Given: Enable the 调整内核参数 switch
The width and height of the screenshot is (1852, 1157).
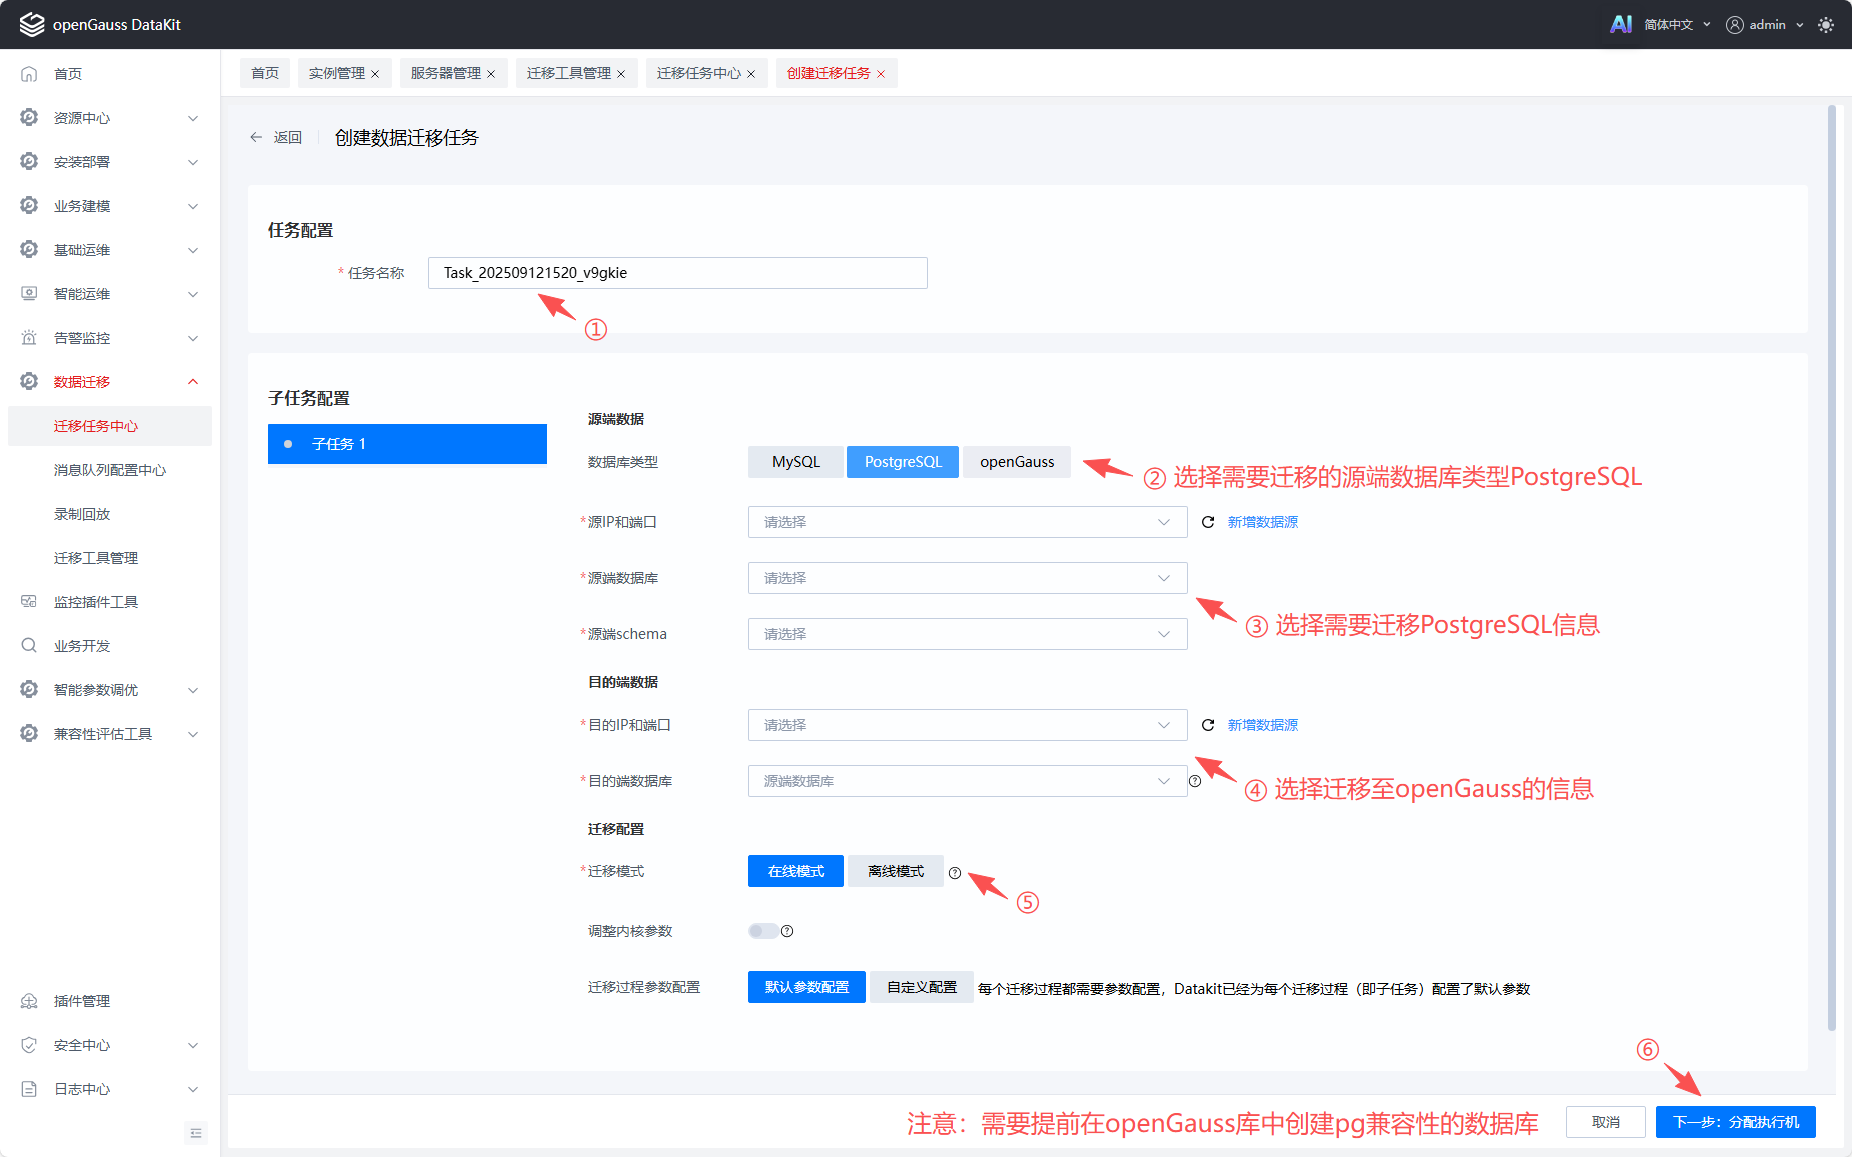Looking at the screenshot, I should coord(762,931).
